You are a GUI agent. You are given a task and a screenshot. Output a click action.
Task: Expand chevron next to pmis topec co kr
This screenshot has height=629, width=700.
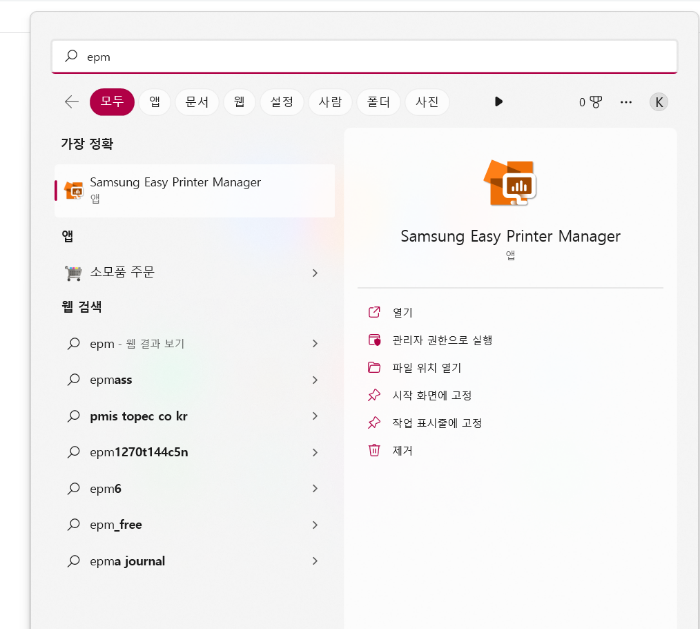315,416
